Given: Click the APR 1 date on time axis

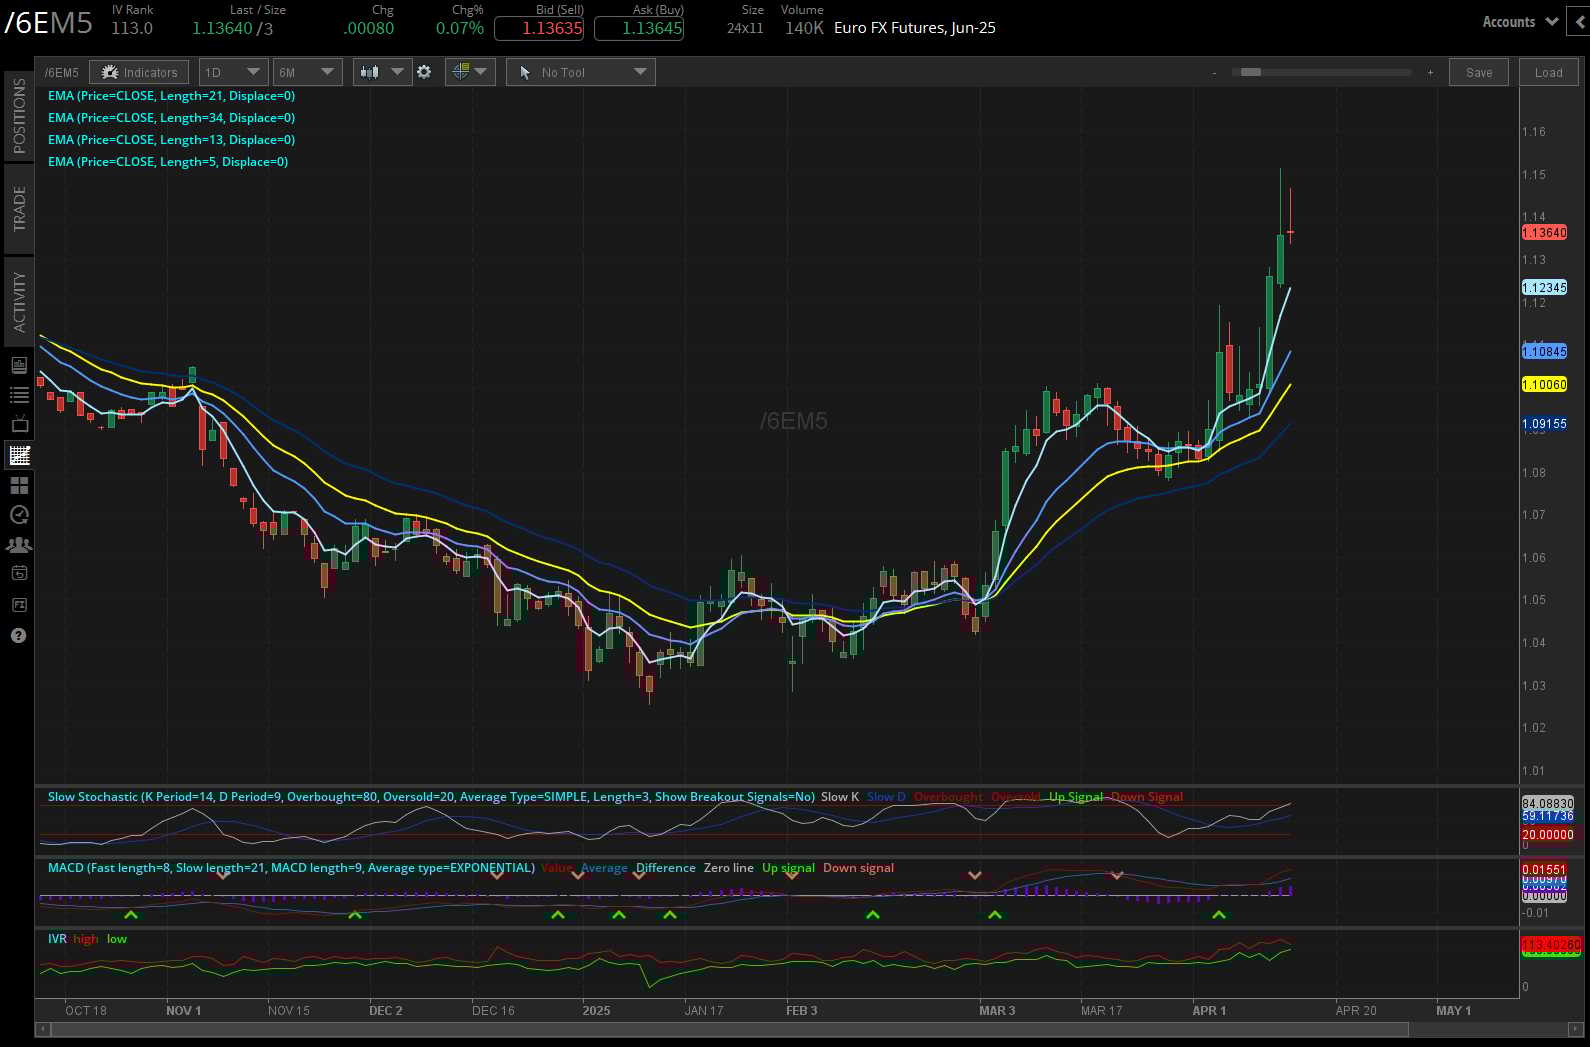Looking at the screenshot, I should [1209, 1011].
